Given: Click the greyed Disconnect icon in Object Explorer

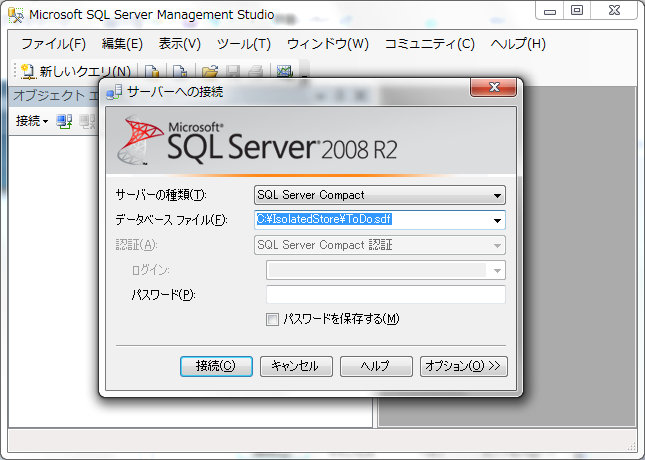Looking at the screenshot, I should [x=87, y=121].
